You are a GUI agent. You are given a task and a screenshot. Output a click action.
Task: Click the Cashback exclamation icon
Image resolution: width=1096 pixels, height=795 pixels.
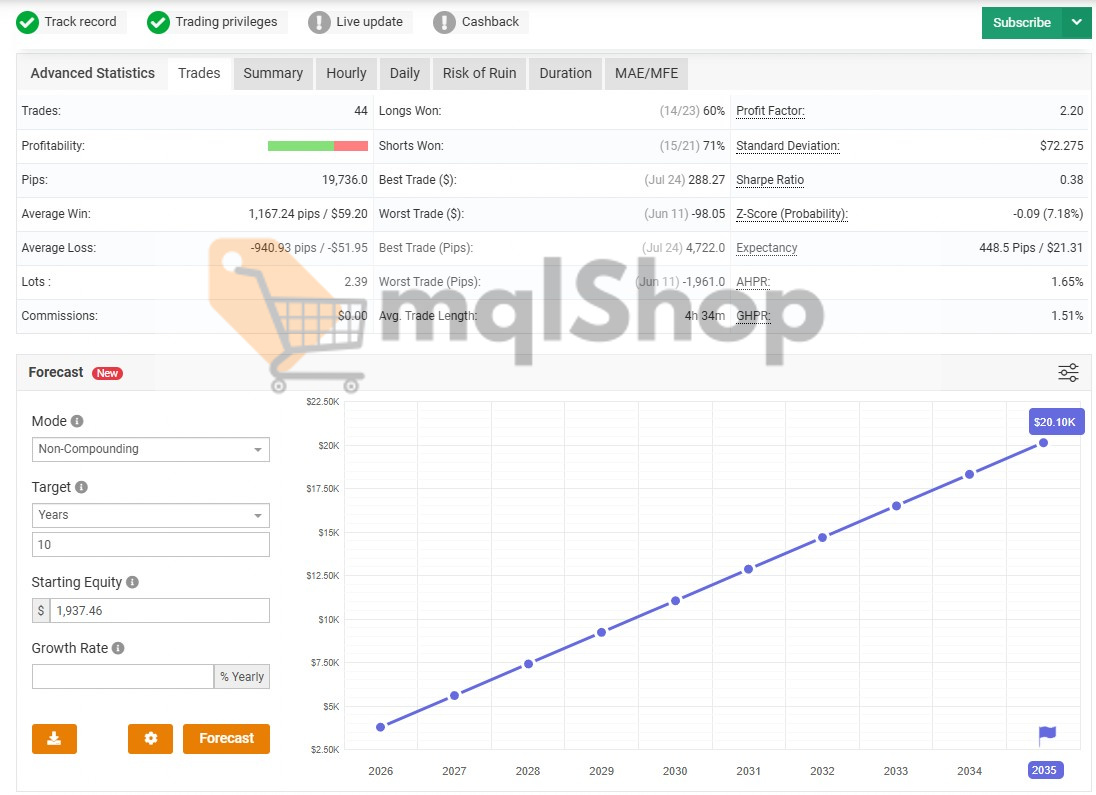pos(445,22)
